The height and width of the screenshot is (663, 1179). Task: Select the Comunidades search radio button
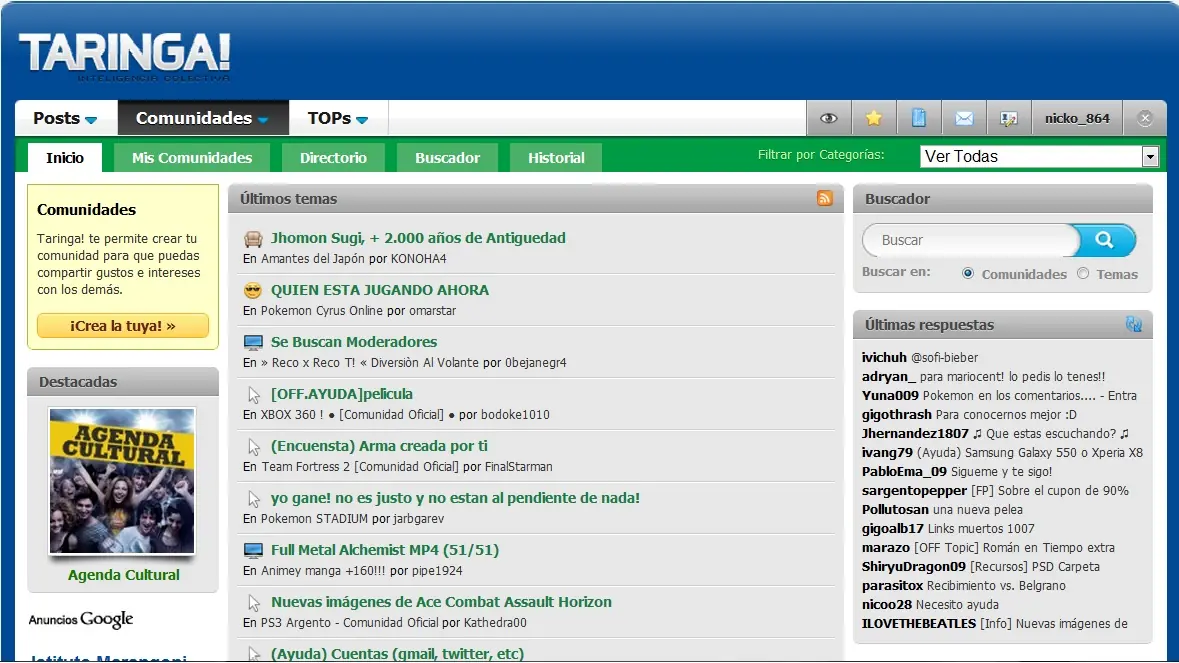968,274
